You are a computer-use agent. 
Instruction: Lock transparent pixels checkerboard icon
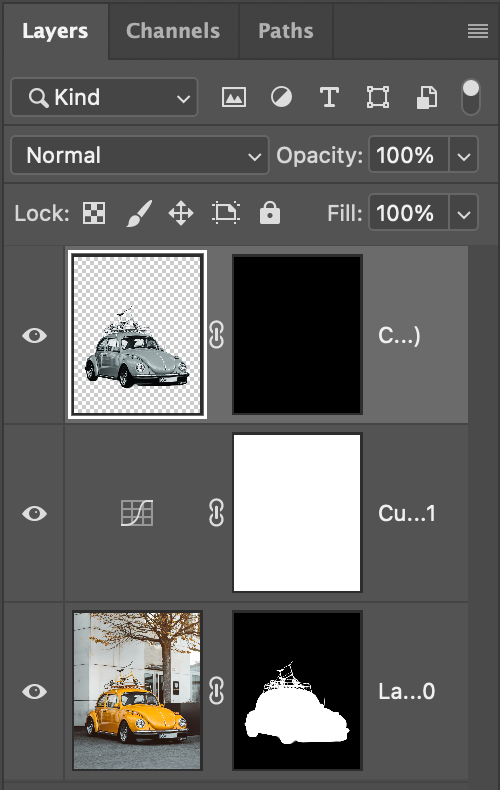pyautogui.click(x=94, y=213)
